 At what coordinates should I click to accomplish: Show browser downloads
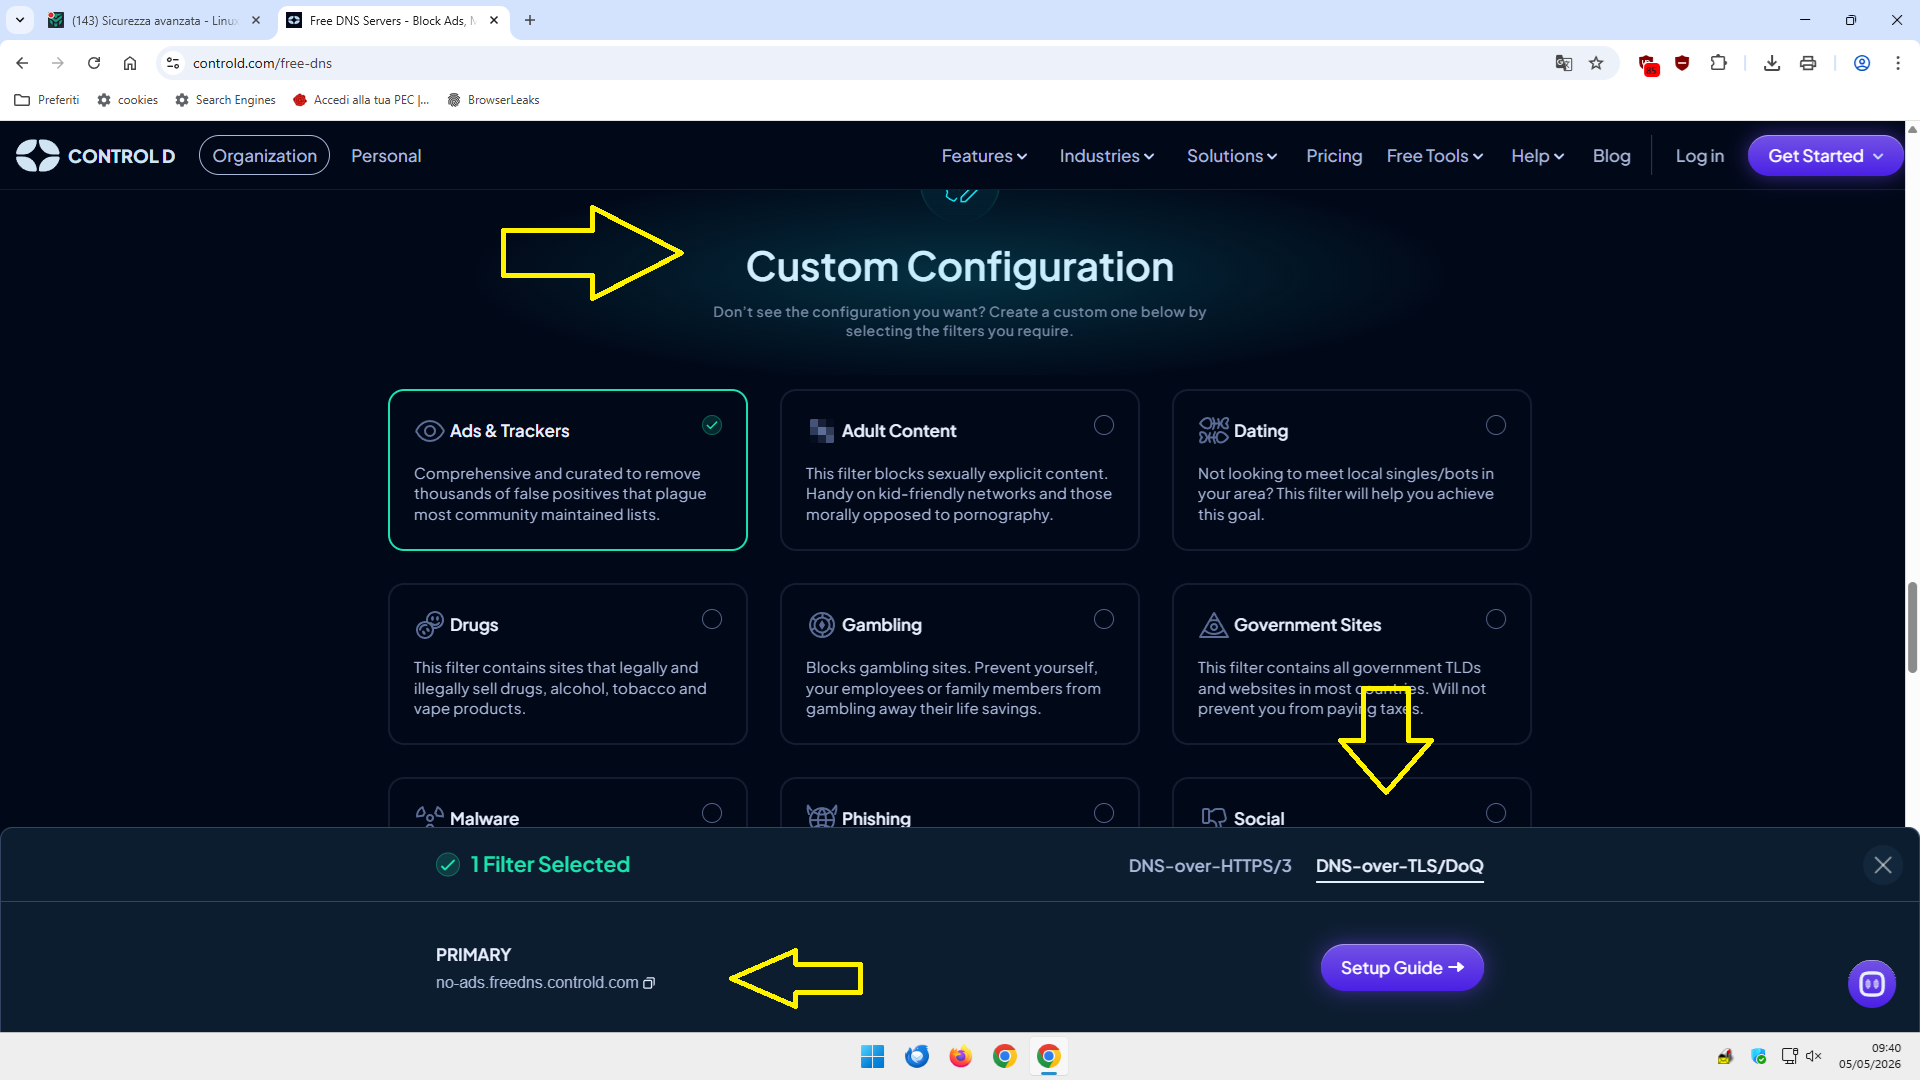pyautogui.click(x=1772, y=63)
